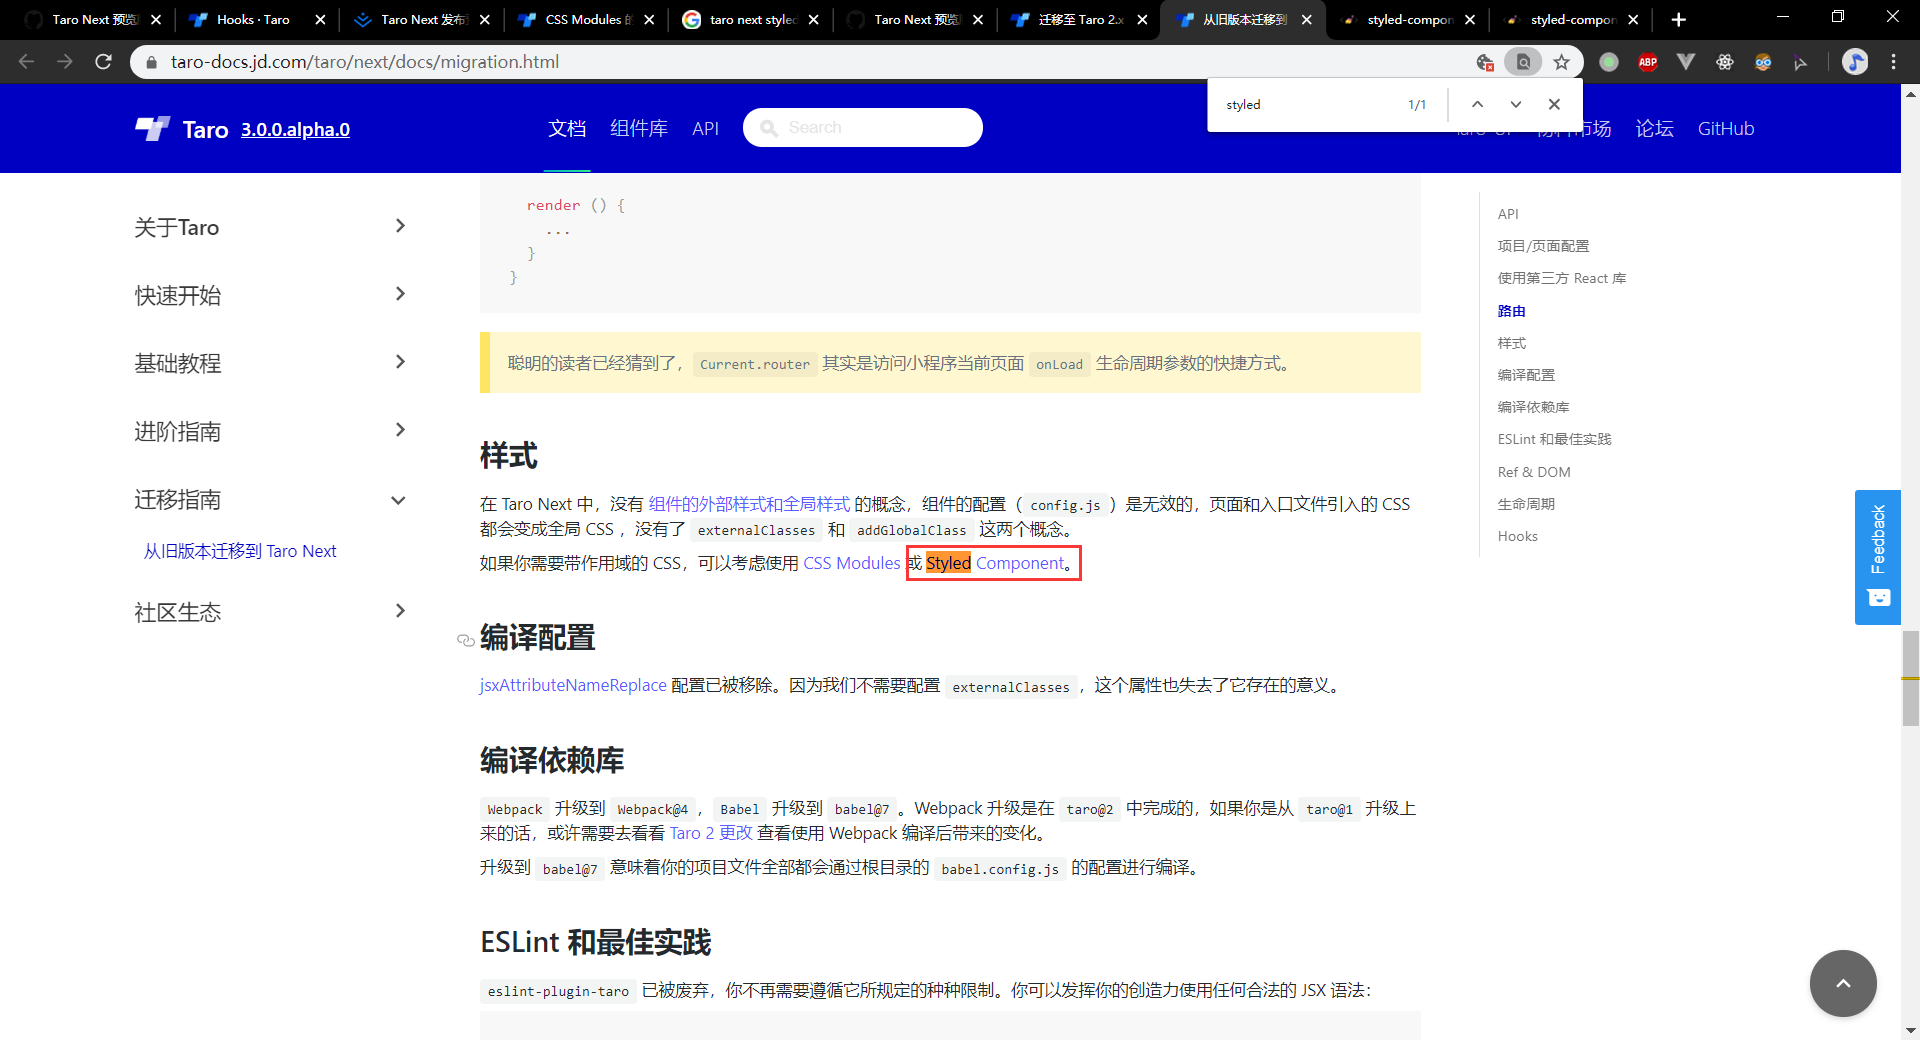This screenshot has height=1040, width=1920.
Task: Click the browser back arrow
Action: tap(27, 62)
